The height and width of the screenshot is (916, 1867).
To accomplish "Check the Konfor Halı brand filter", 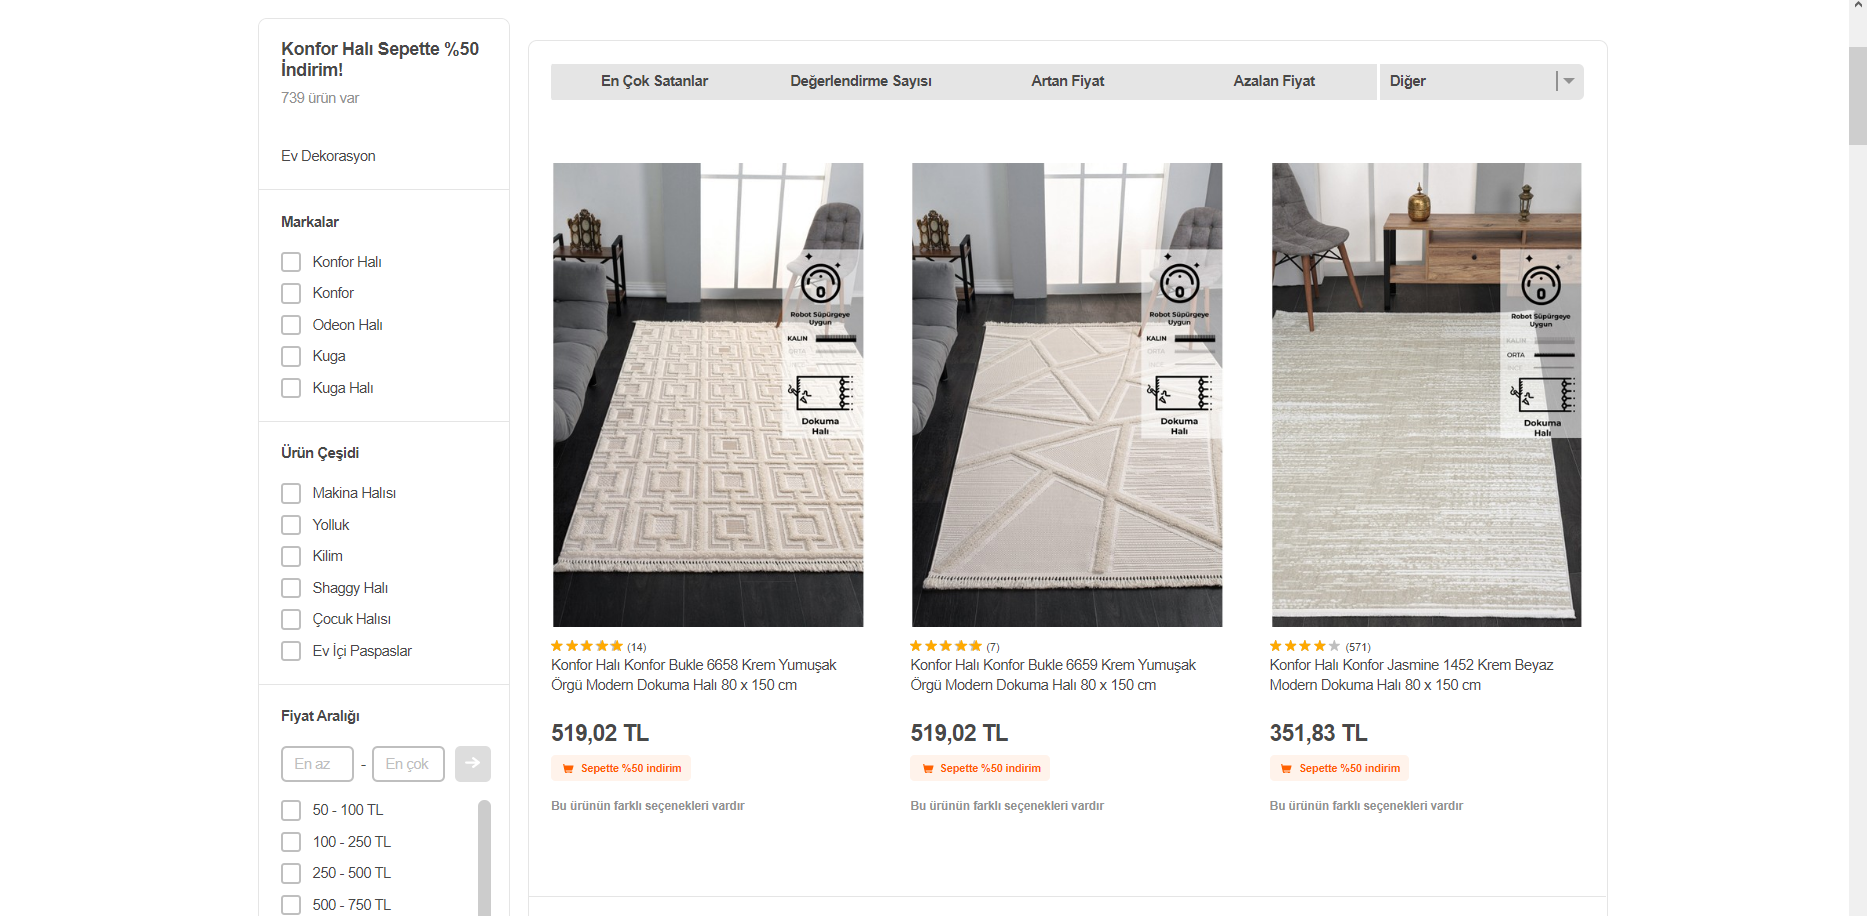I will [291, 262].
